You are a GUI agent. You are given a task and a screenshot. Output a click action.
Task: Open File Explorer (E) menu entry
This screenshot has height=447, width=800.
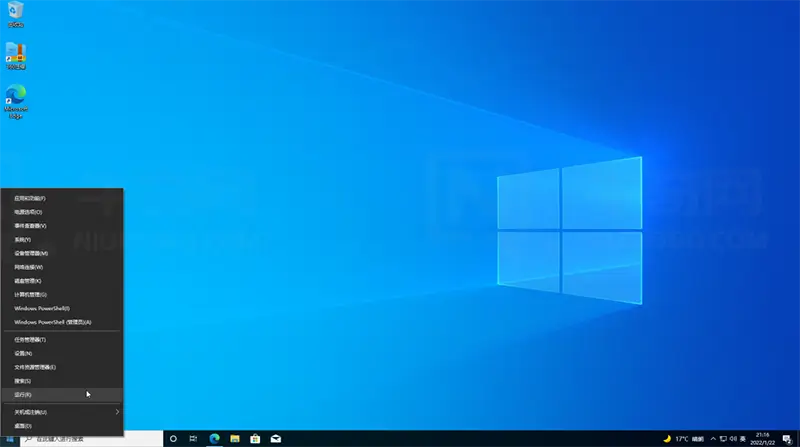click(62, 367)
